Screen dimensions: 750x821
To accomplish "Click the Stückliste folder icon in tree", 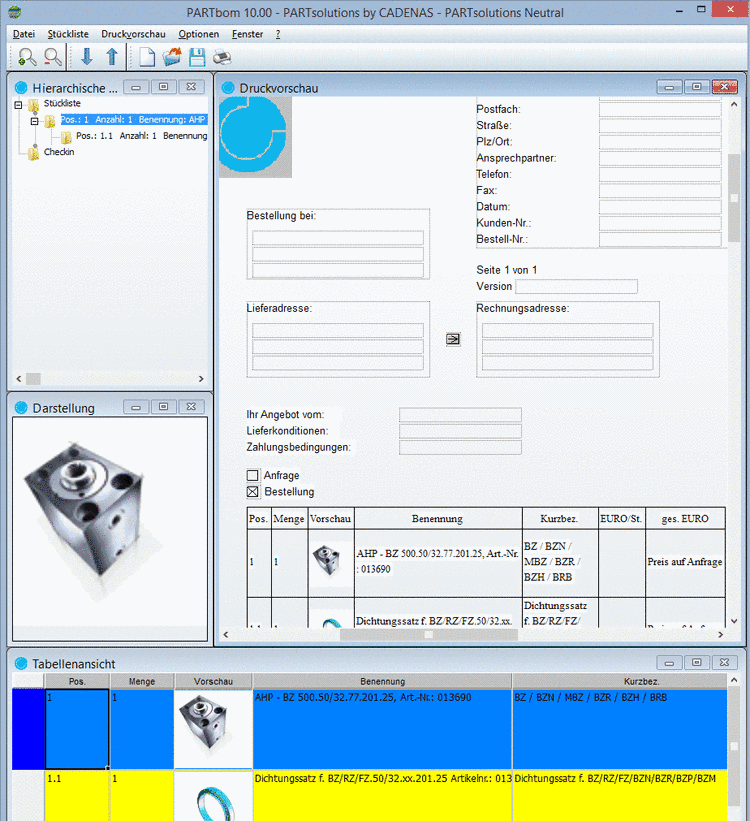I will [34, 105].
